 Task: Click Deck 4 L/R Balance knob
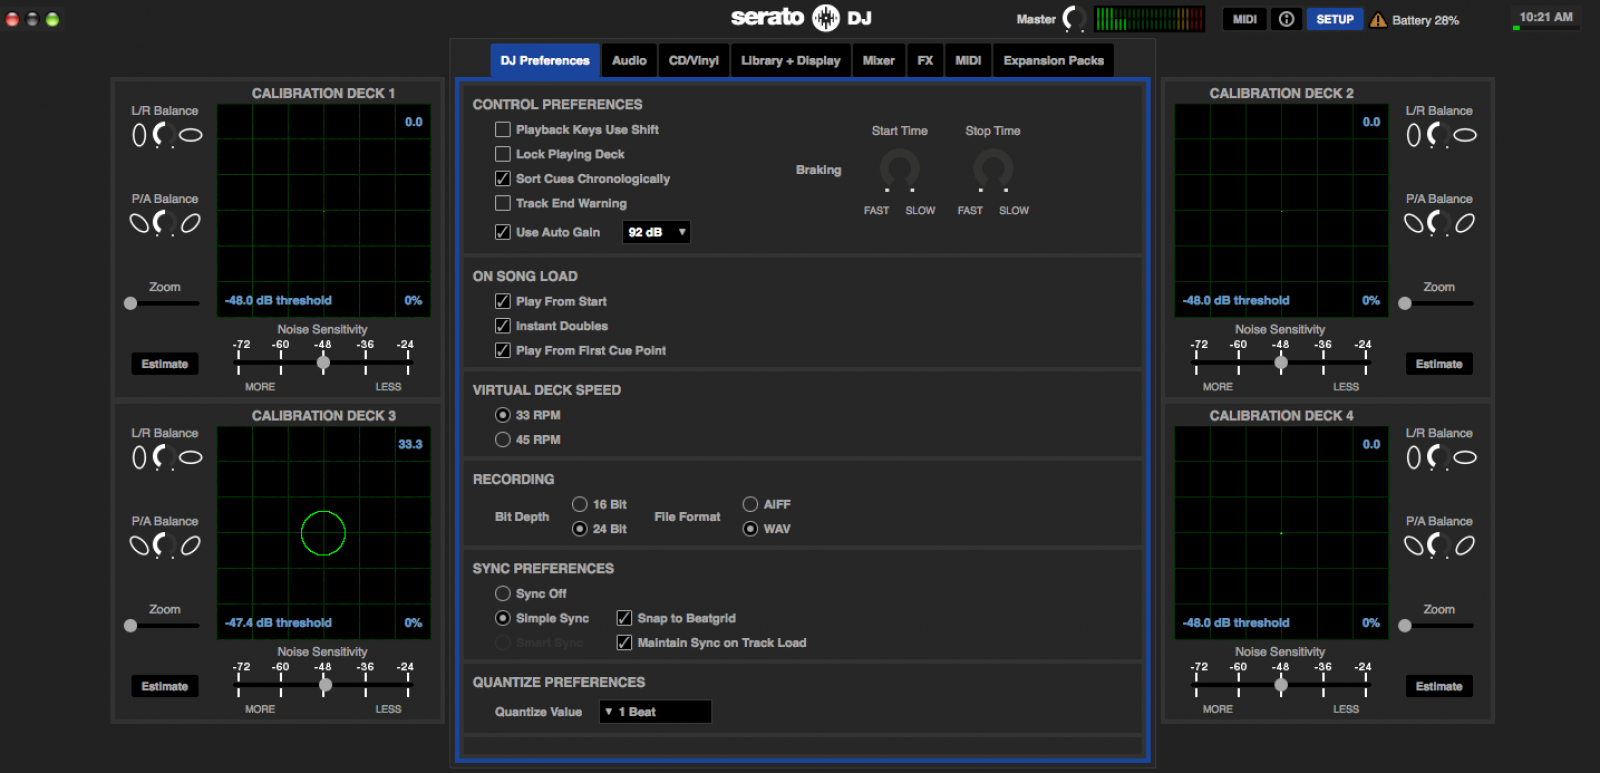[1436, 458]
